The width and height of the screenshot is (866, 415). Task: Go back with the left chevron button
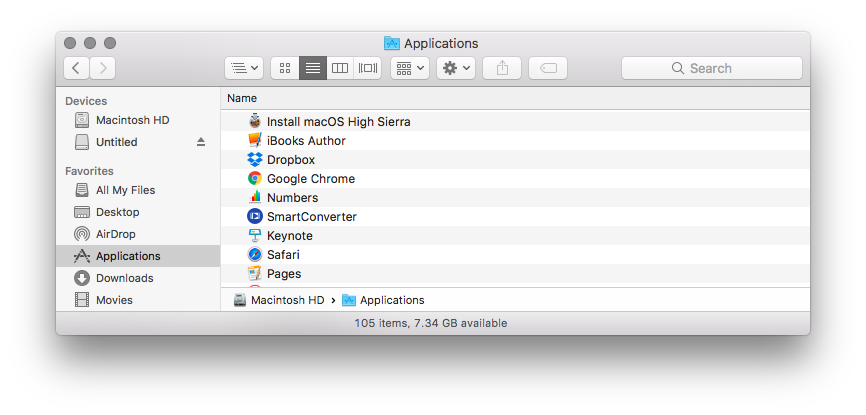tap(76, 68)
